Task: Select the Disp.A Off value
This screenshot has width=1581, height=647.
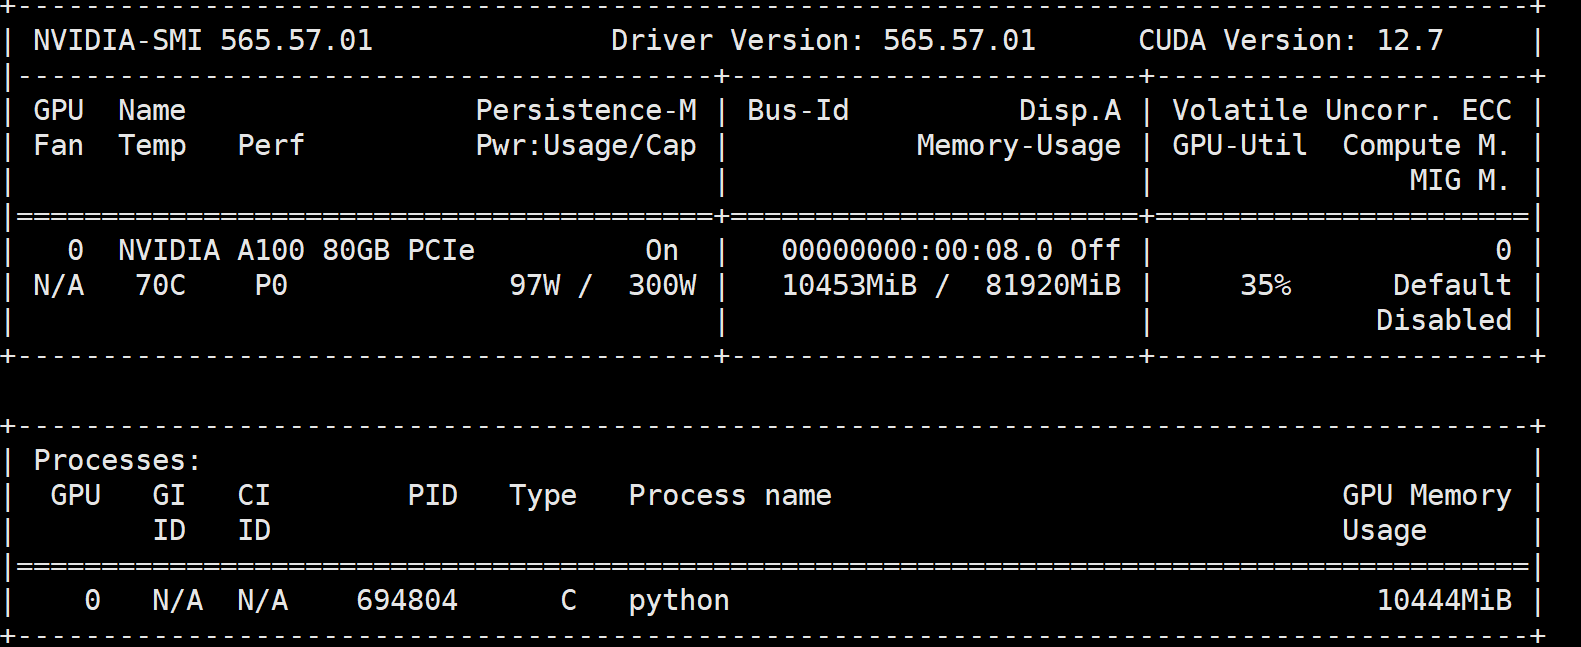Action: coord(1096,250)
